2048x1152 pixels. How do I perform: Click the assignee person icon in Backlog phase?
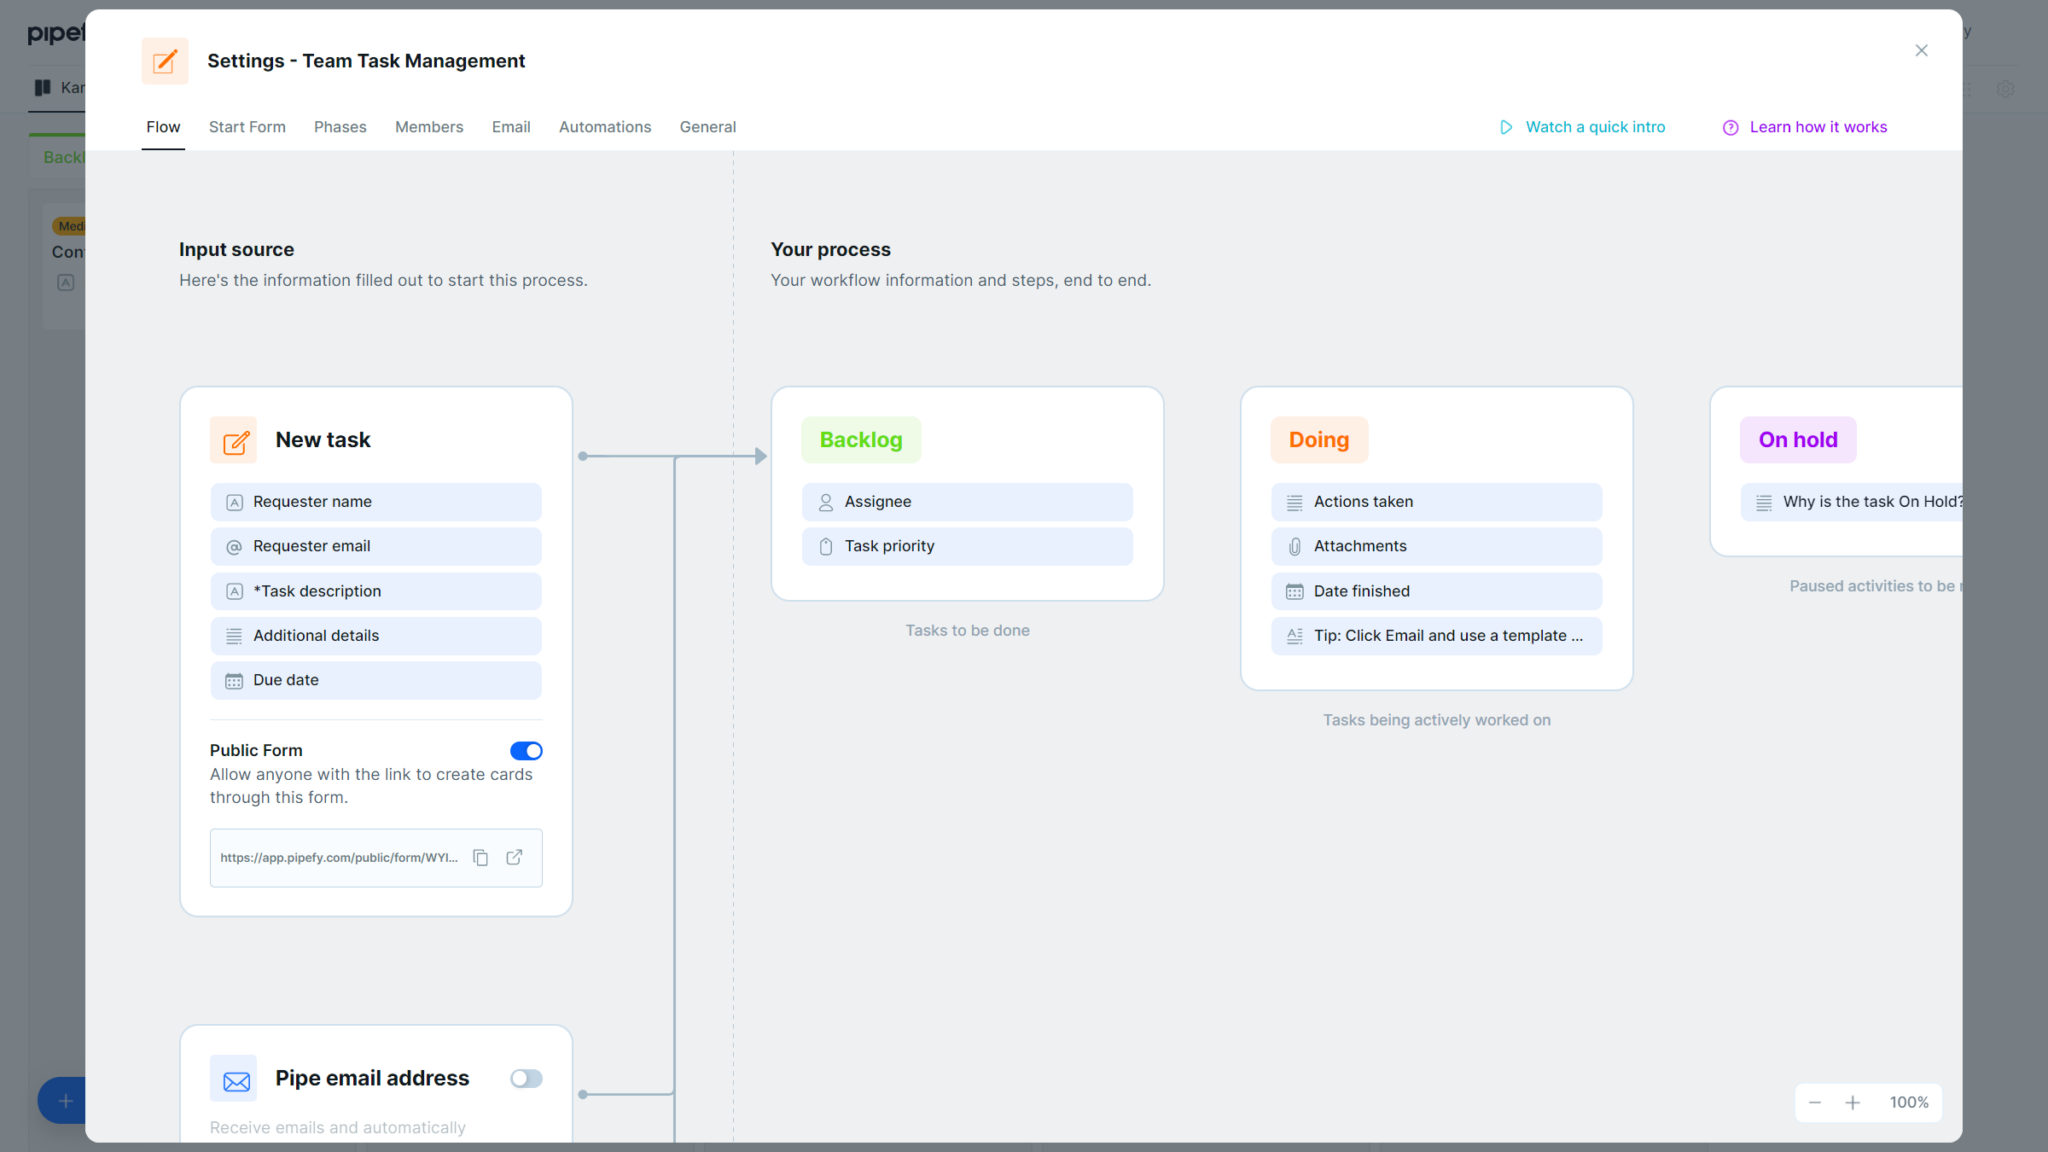pos(826,501)
